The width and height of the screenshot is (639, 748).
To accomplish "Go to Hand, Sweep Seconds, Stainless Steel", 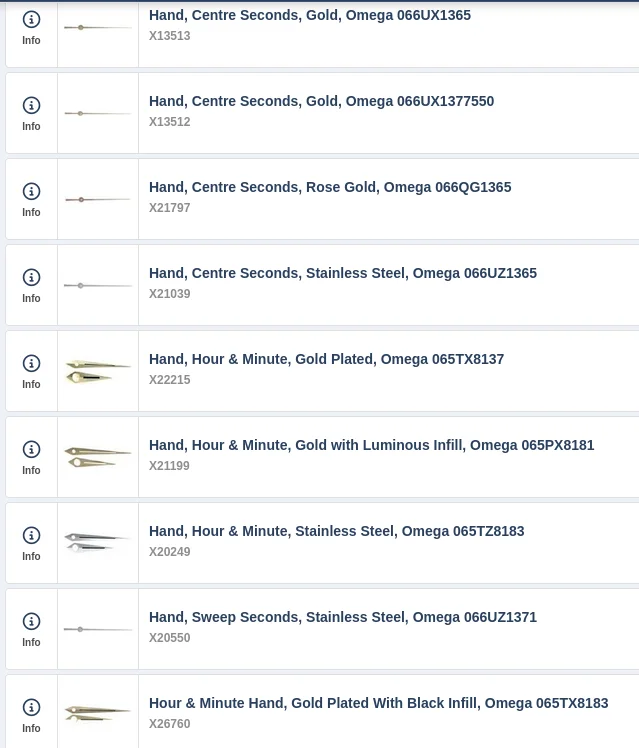I will (x=342, y=617).
